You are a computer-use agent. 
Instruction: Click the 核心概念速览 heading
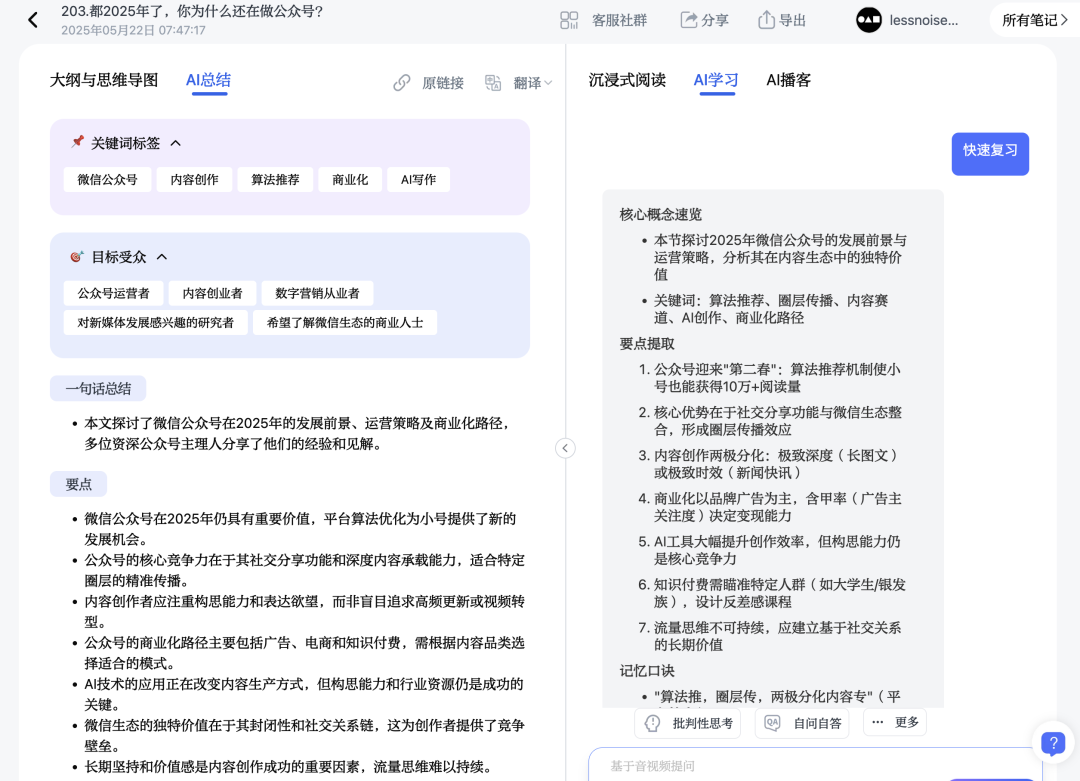(661, 214)
